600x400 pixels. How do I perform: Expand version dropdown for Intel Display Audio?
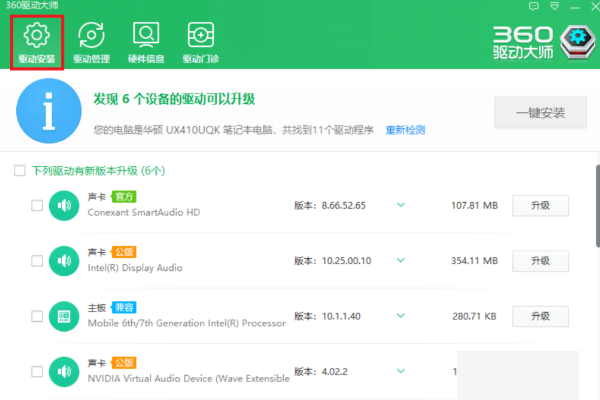[x=401, y=261]
